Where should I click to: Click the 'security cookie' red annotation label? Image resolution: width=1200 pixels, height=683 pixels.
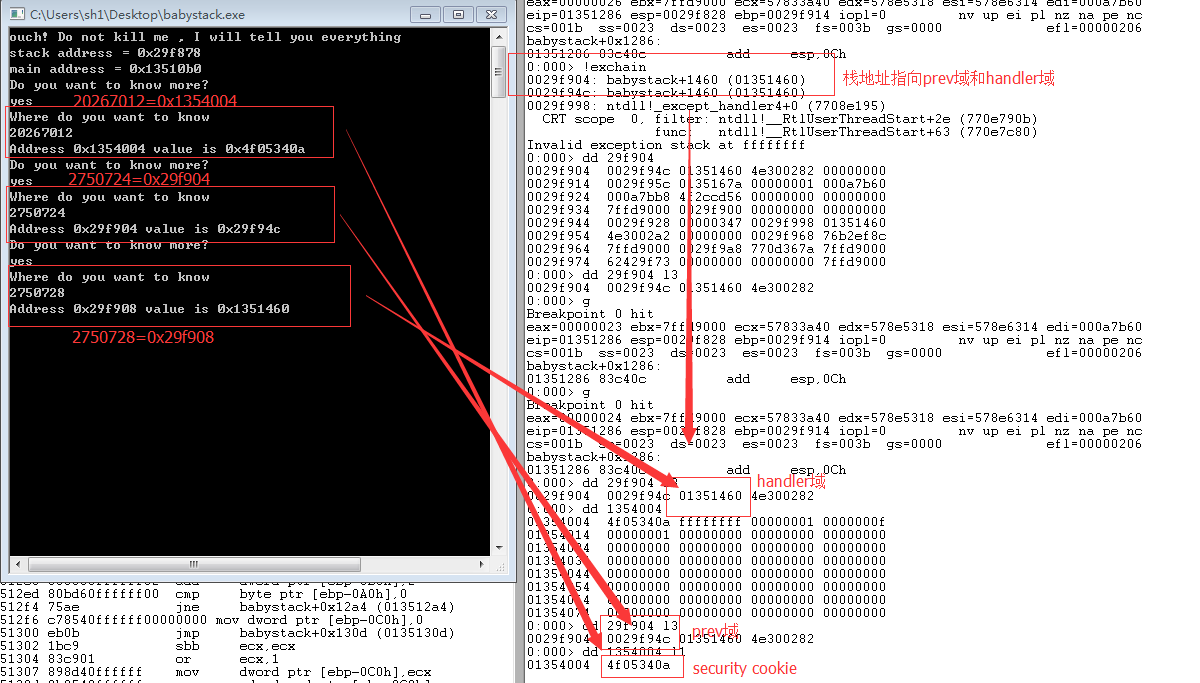744,668
